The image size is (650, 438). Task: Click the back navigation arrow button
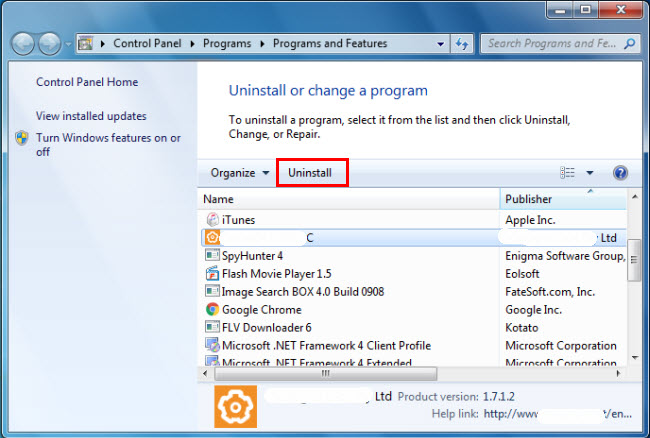[x=23, y=44]
